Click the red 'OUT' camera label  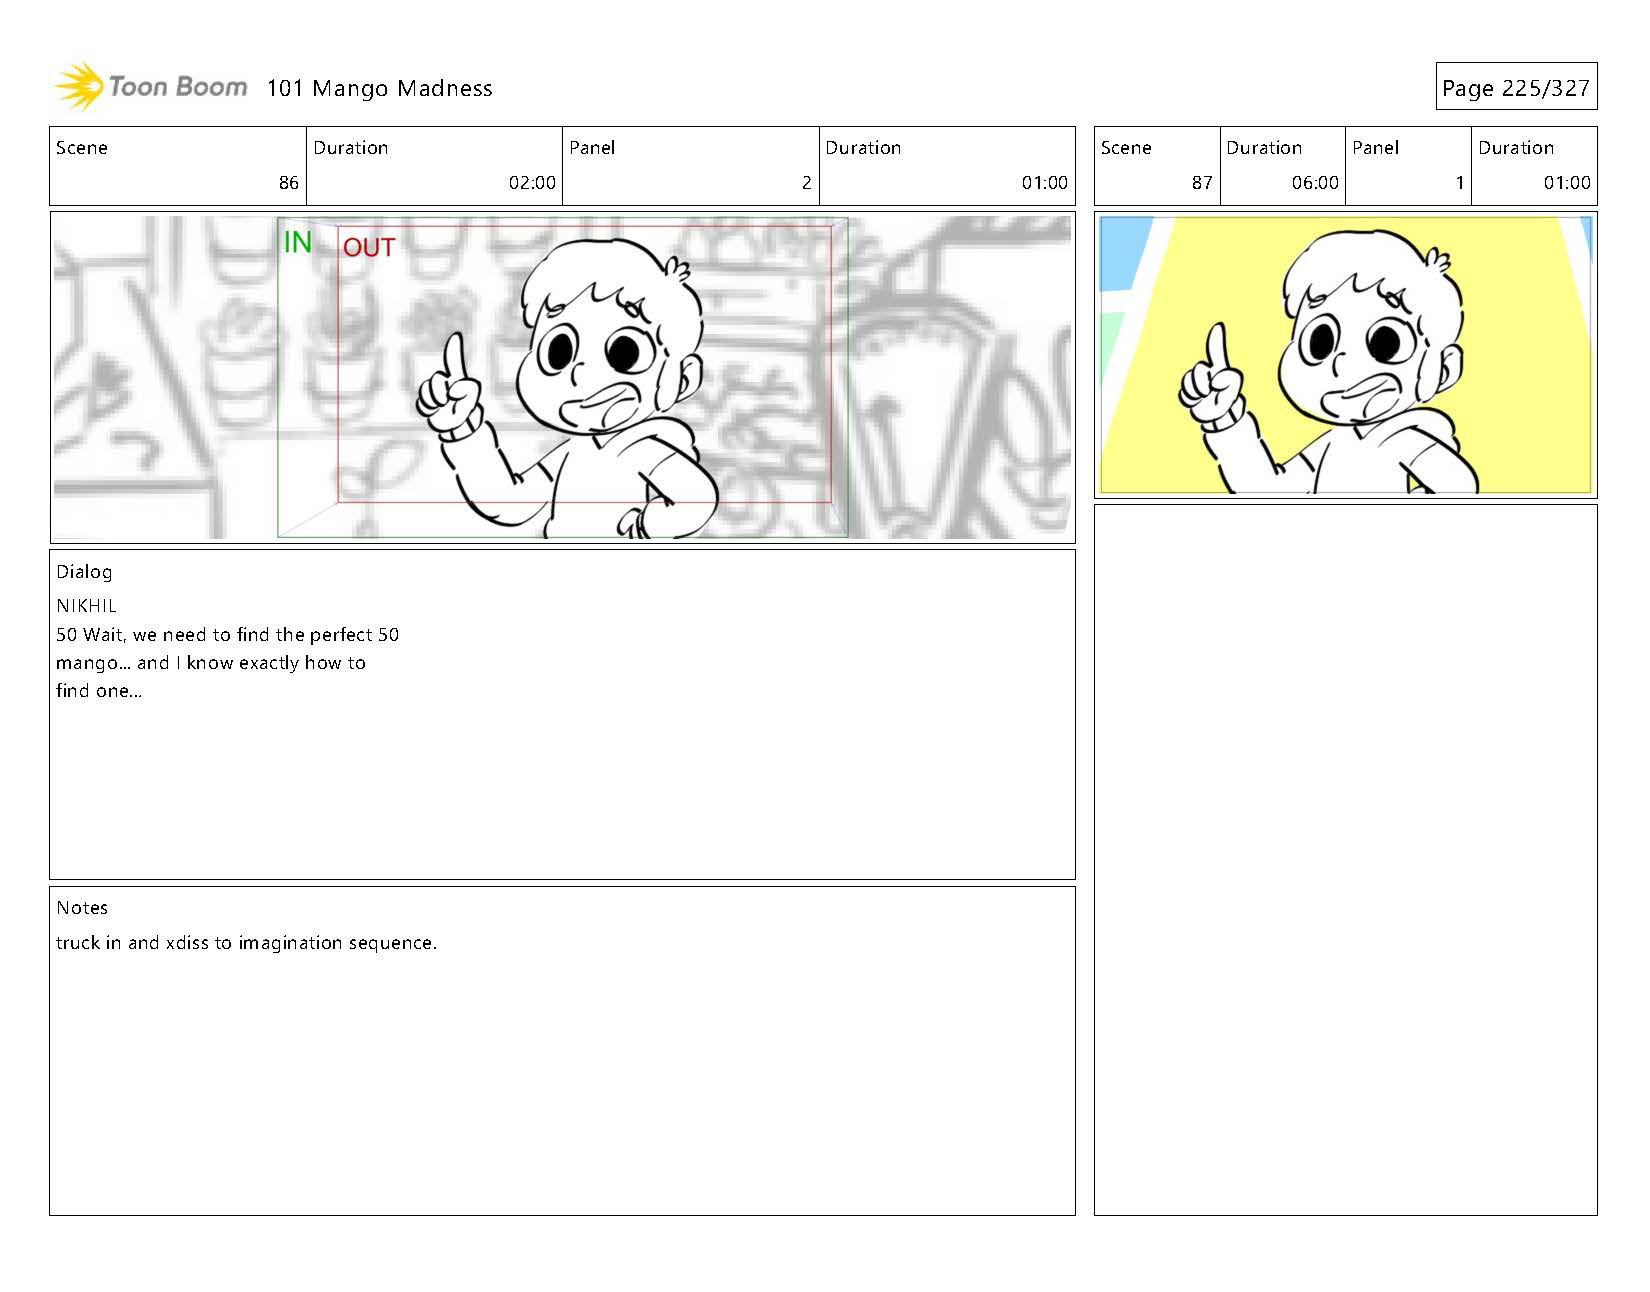click(x=369, y=247)
